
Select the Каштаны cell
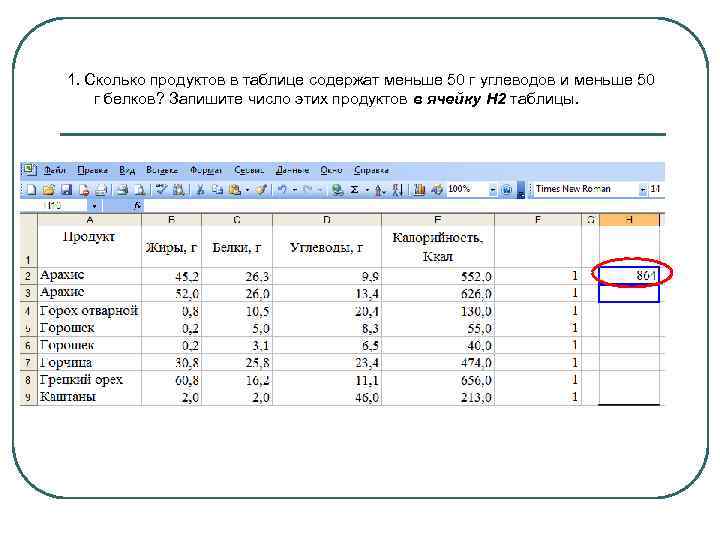tap(90, 397)
